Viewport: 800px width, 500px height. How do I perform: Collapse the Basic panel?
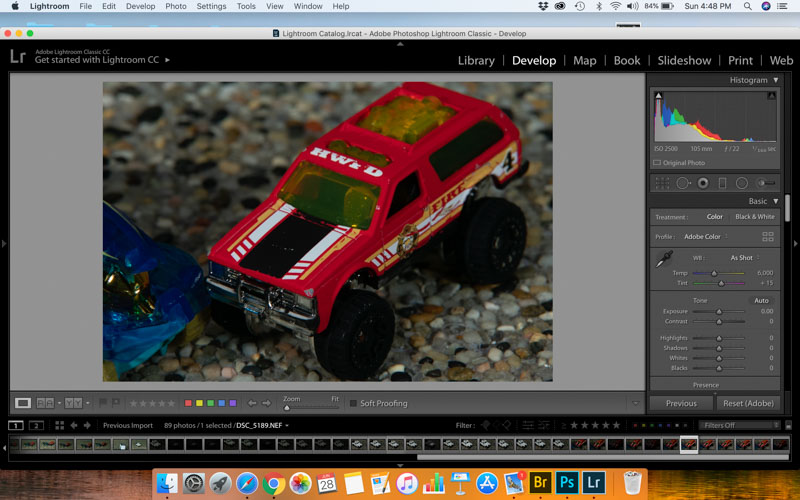[776, 201]
